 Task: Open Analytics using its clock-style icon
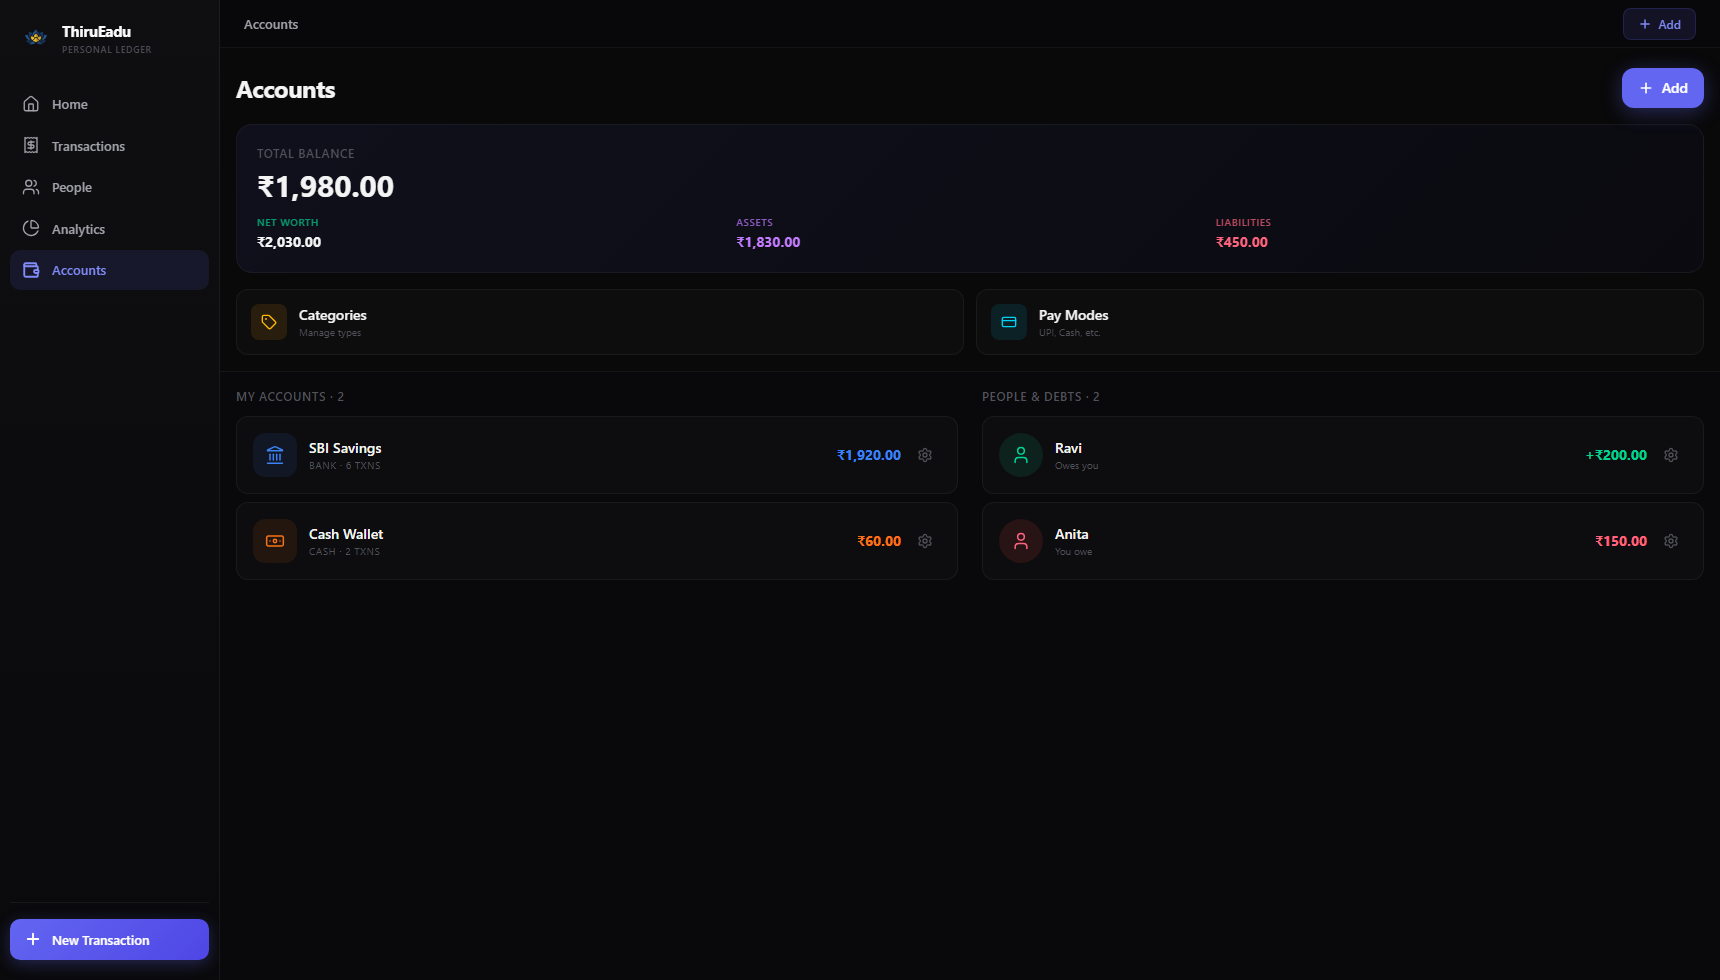[31, 228]
